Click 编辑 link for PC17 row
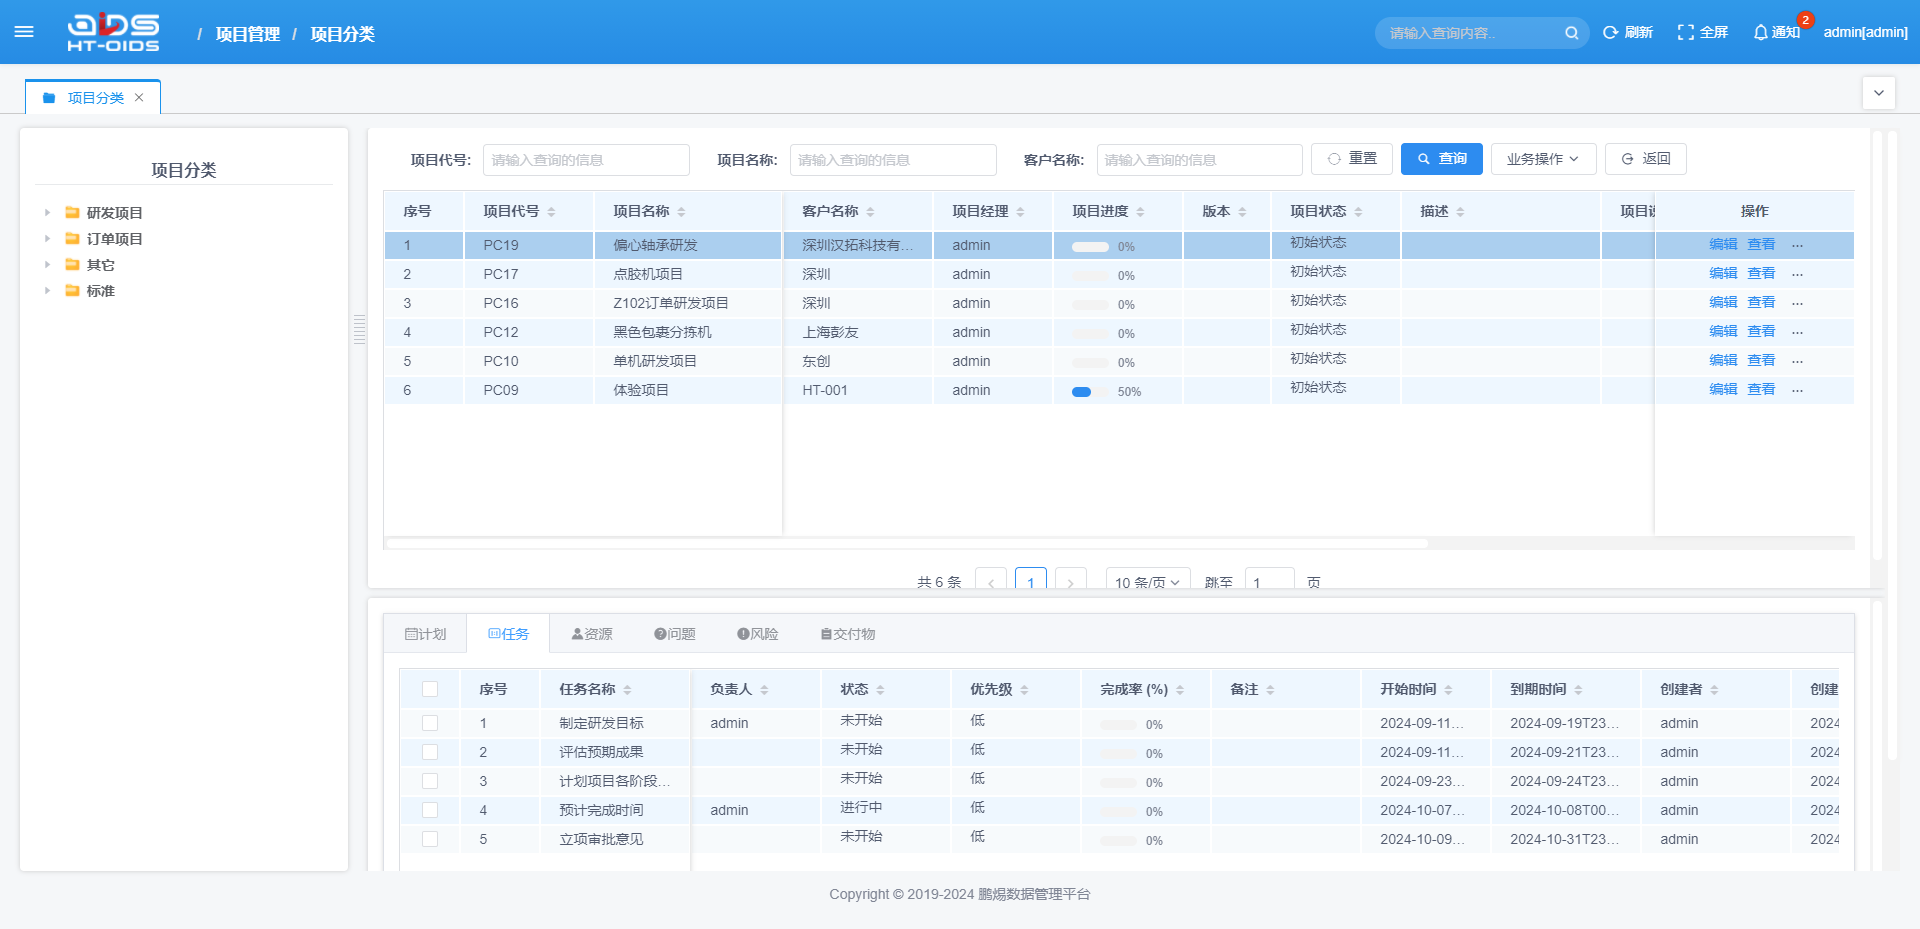Screen dimensions: 1920x929 click(1723, 273)
